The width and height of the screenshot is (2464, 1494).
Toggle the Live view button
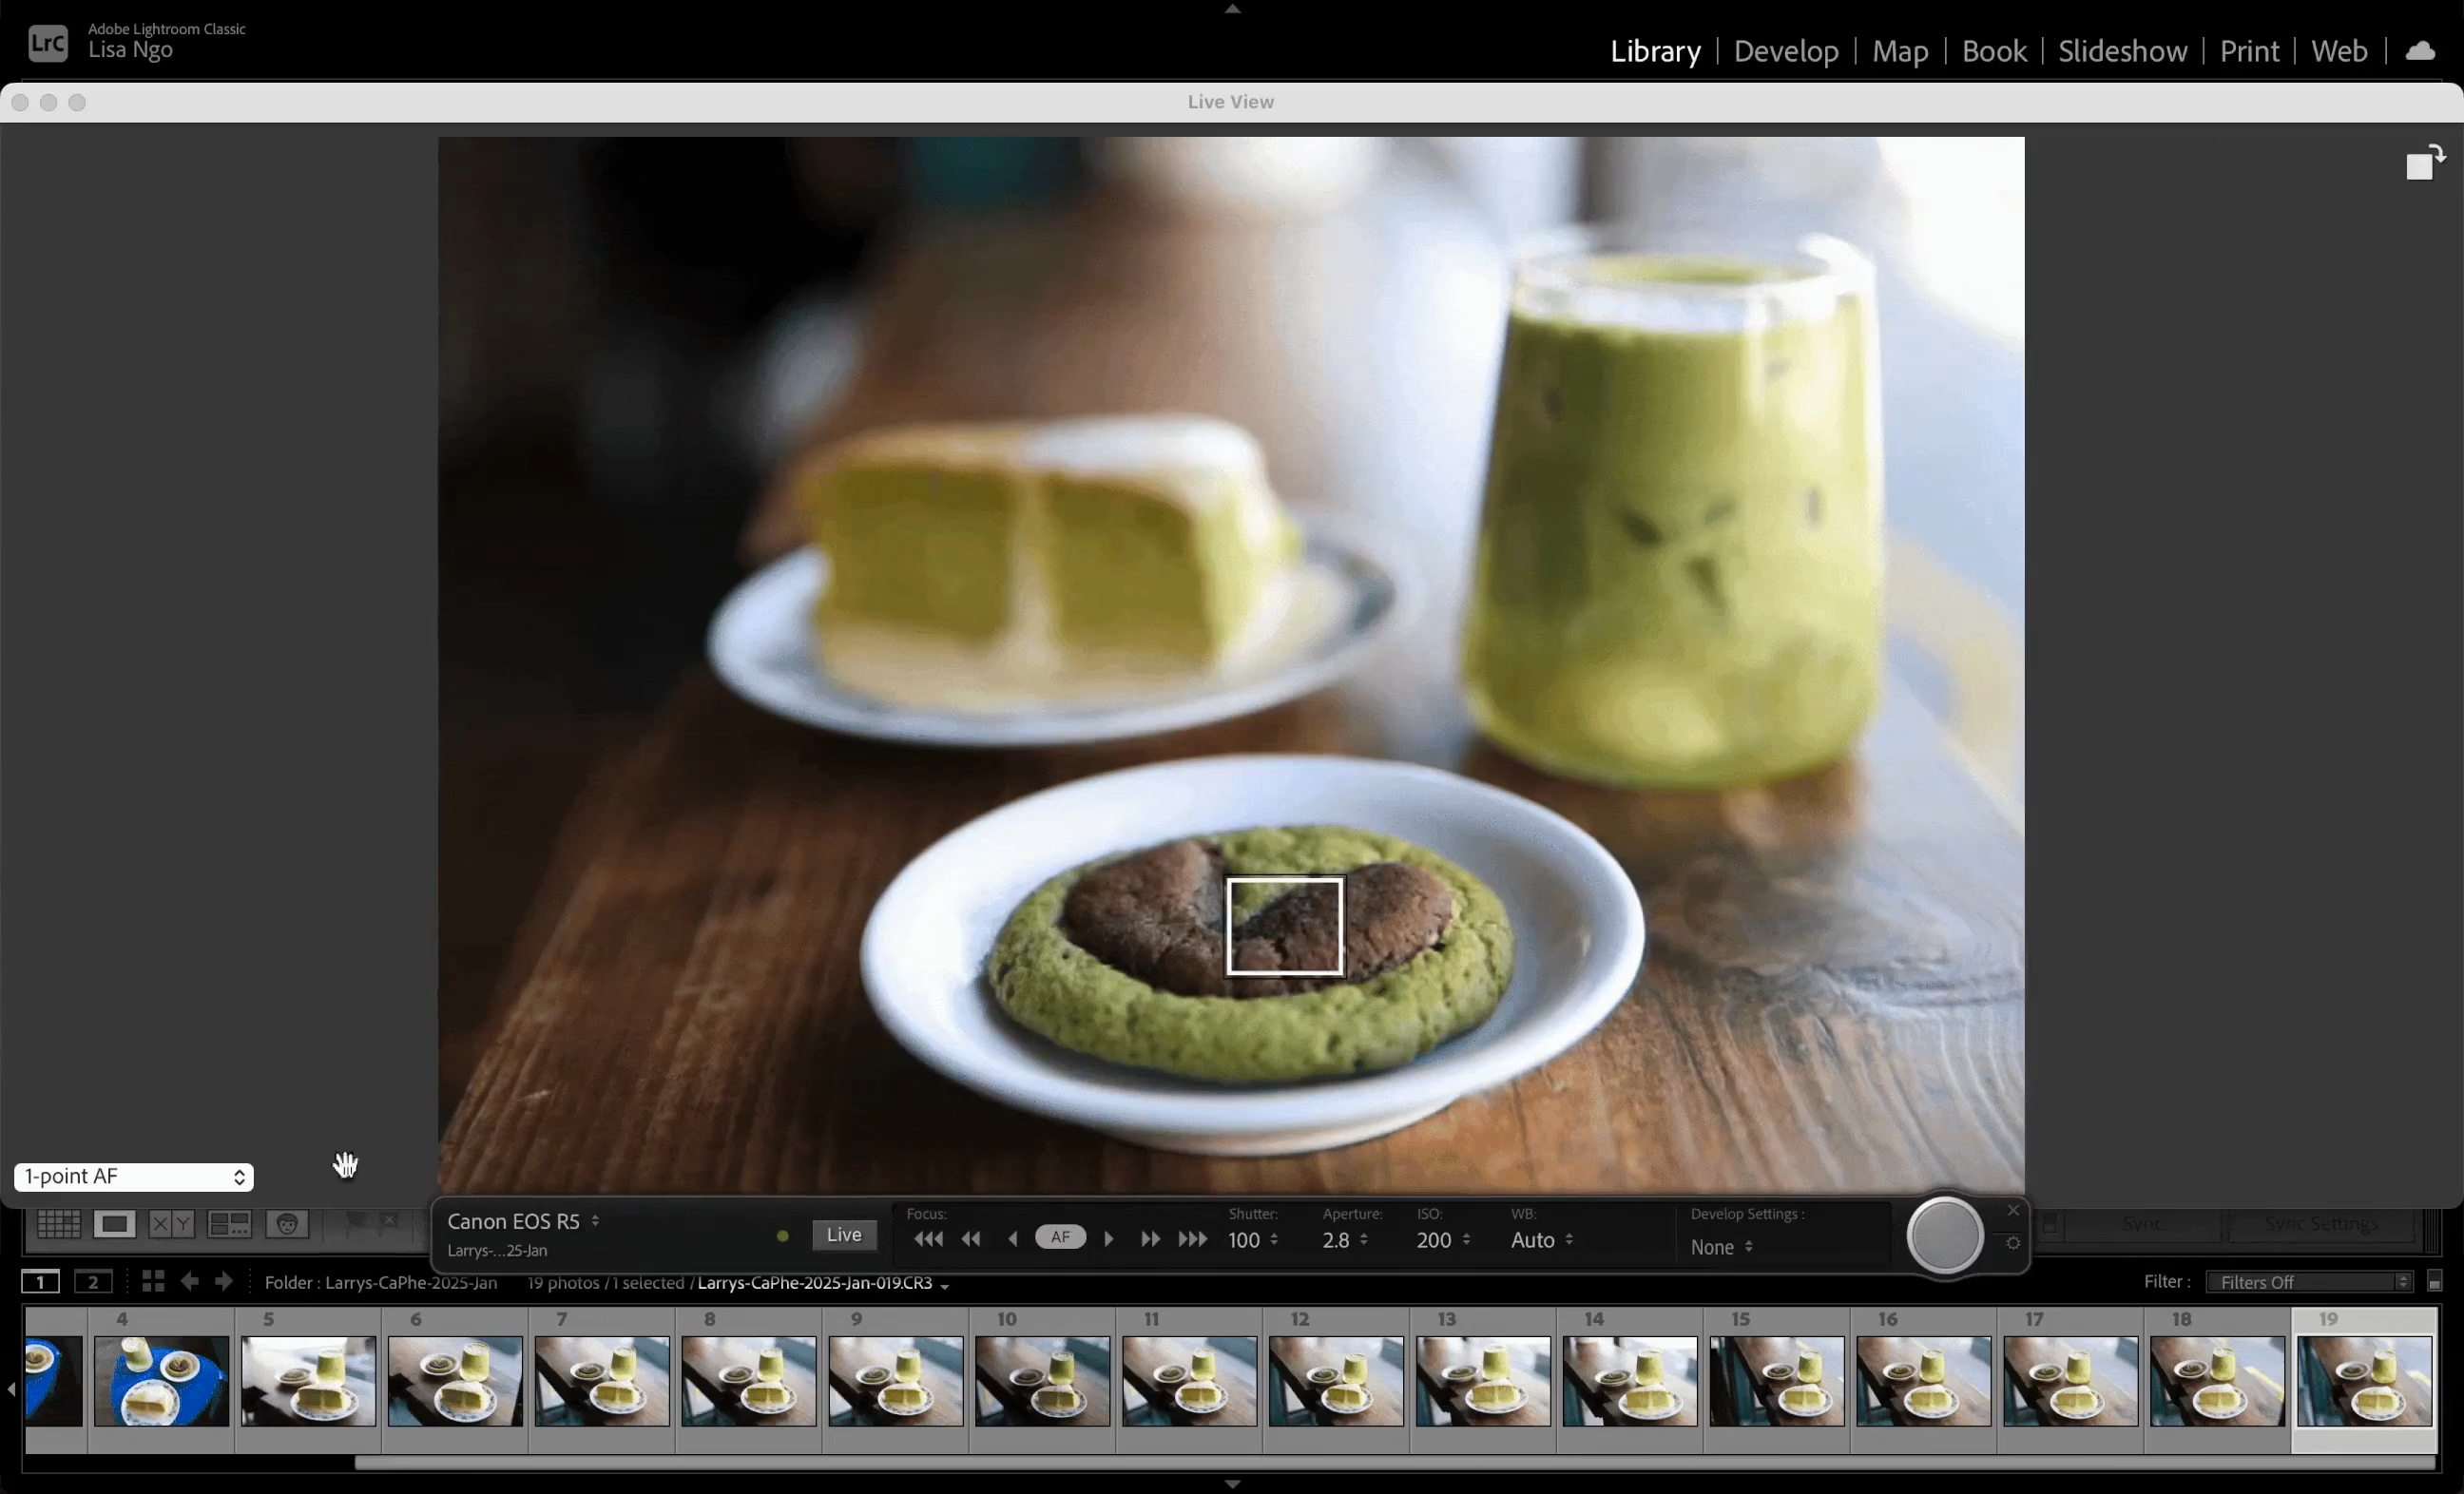pos(843,1235)
